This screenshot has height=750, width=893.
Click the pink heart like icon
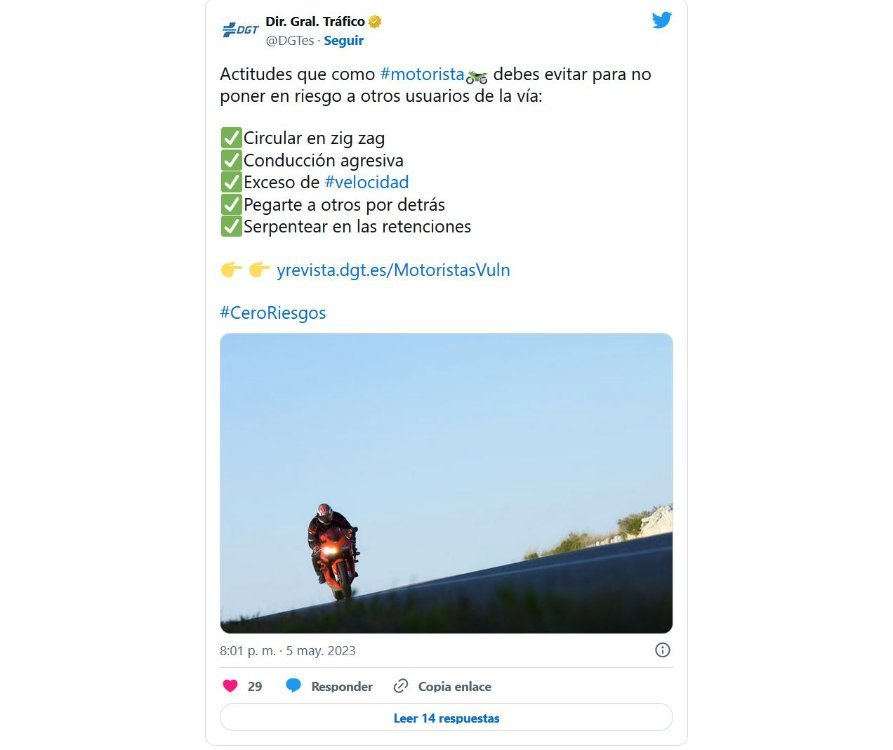230,686
